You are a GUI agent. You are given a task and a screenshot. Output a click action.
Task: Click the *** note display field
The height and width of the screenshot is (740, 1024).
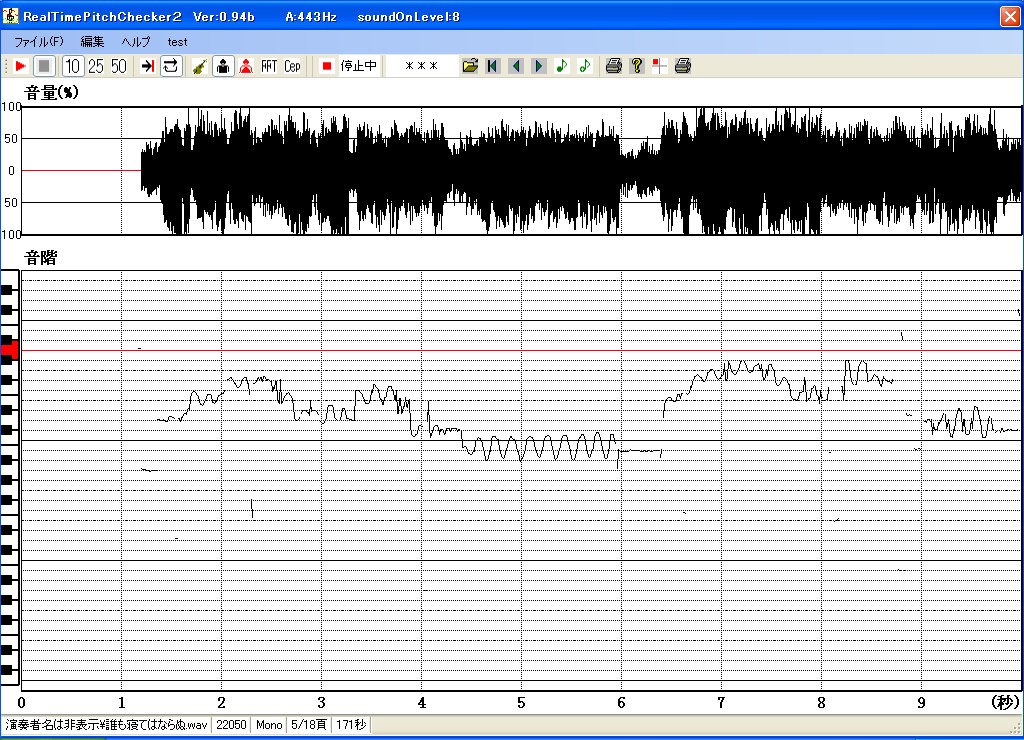tap(421, 66)
